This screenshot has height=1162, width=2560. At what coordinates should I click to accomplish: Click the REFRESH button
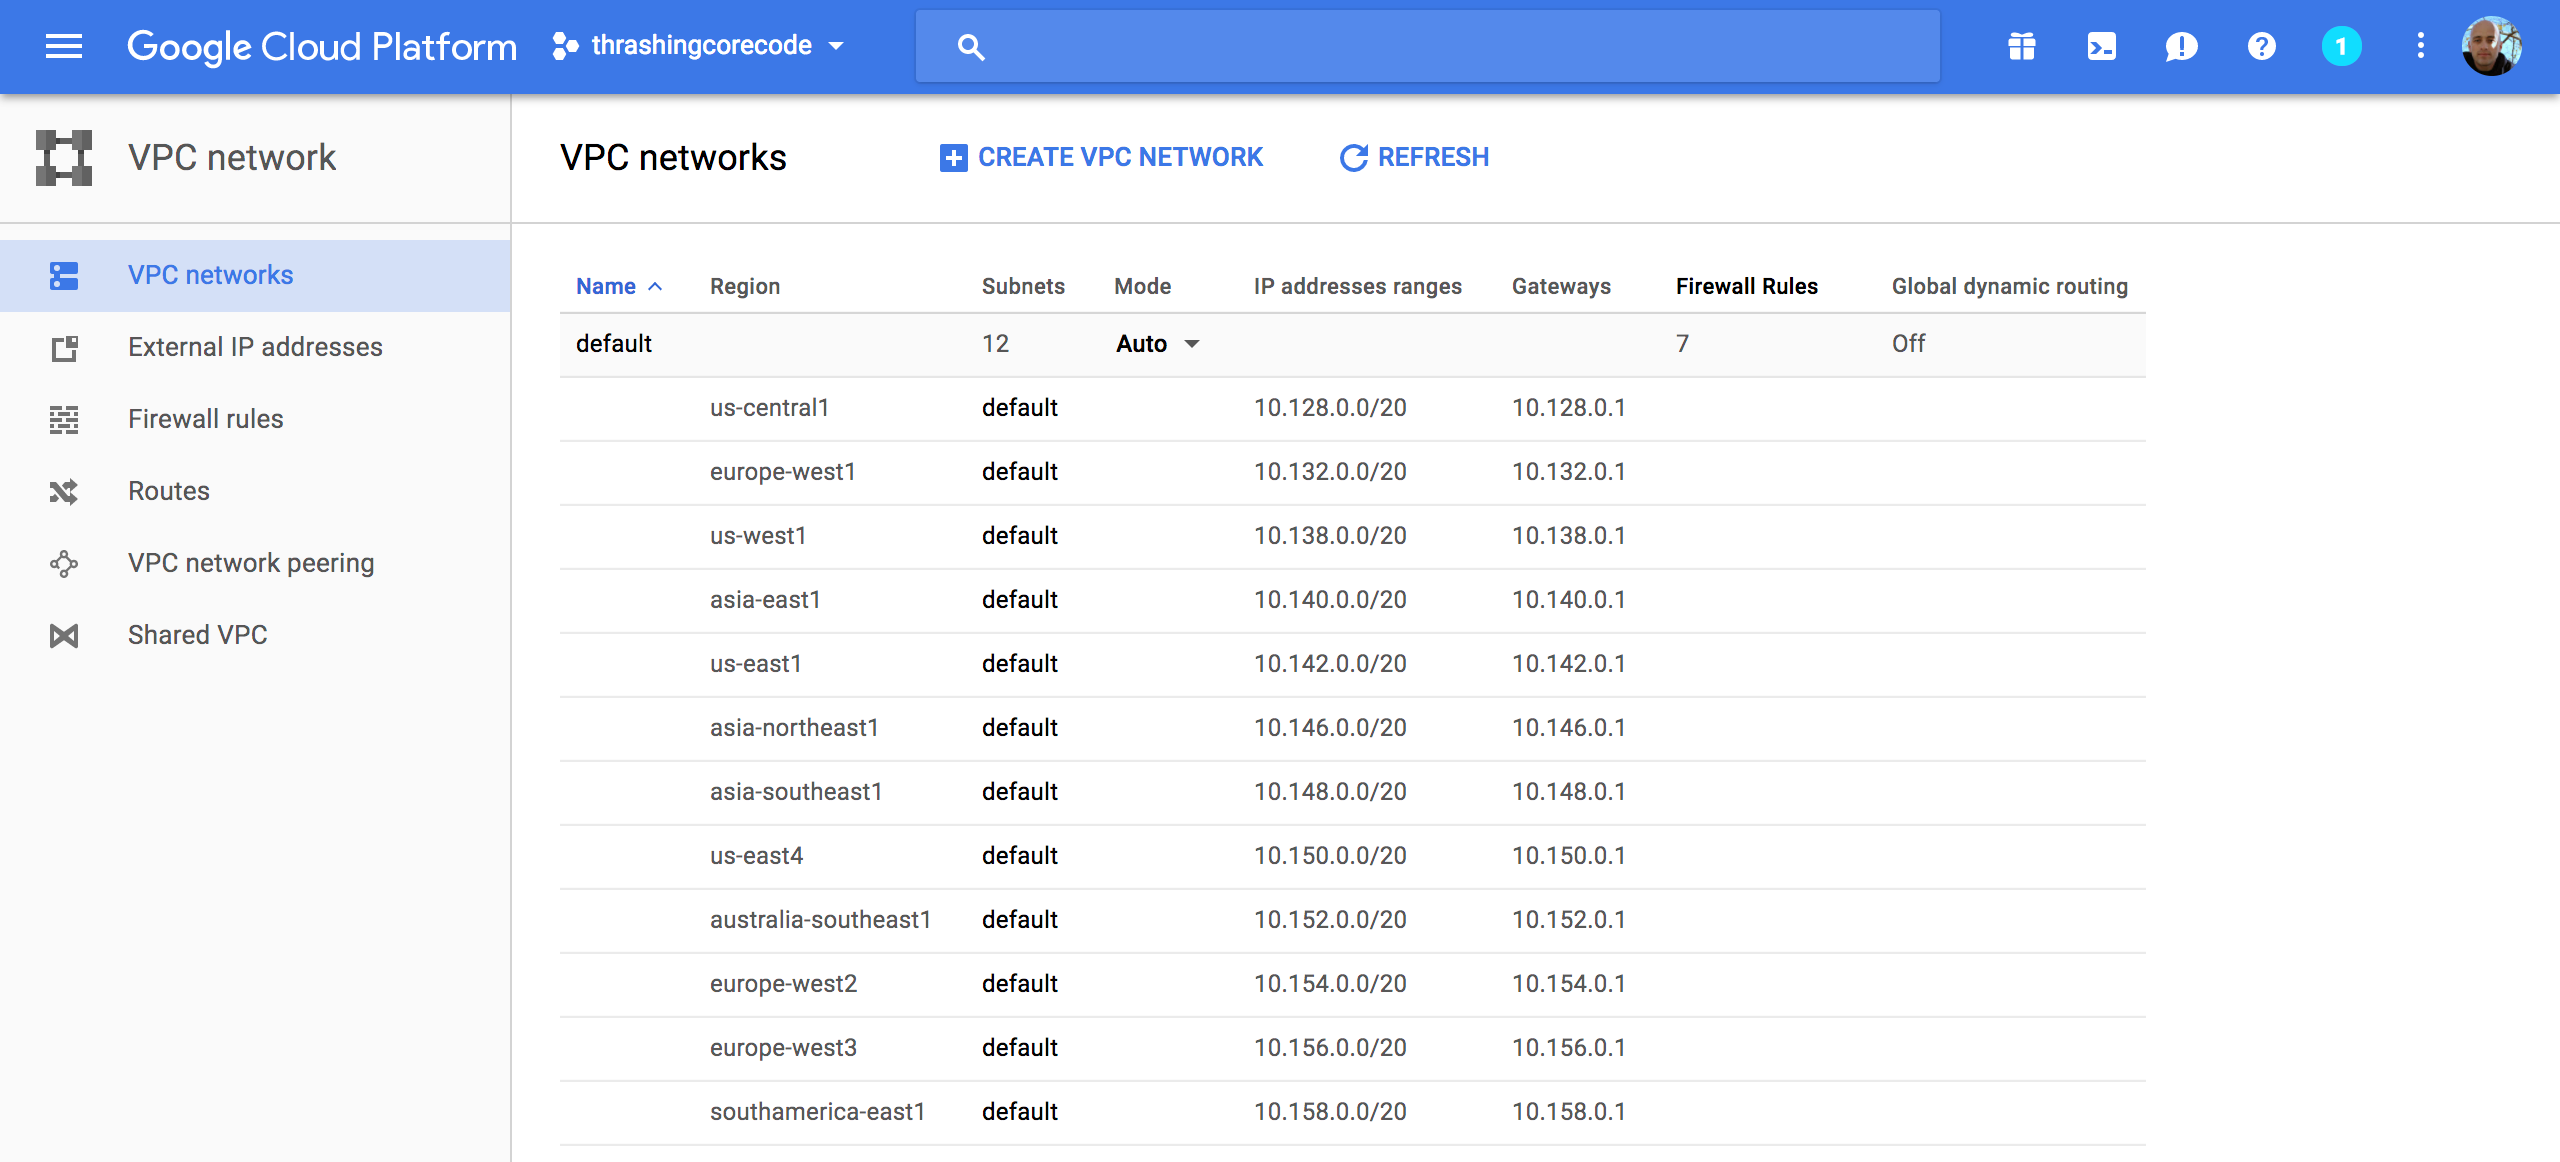click(x=1414, y=157)
